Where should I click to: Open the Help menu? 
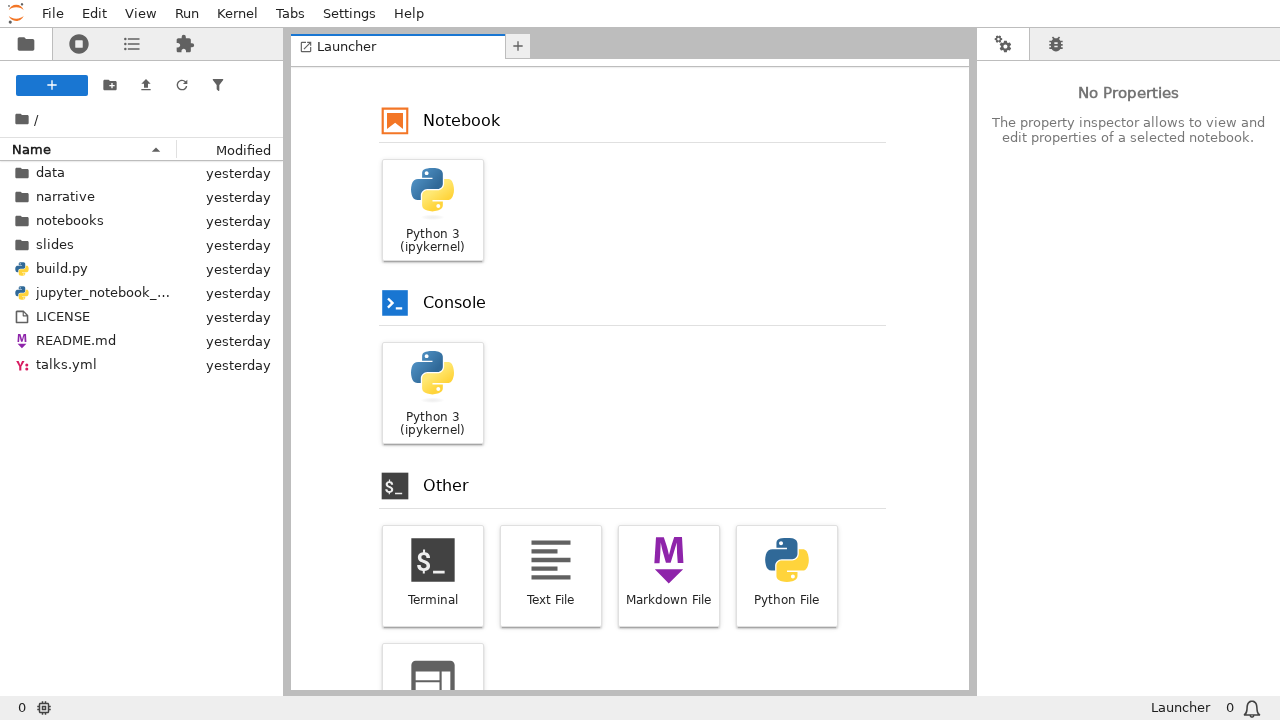click(409, 14)
